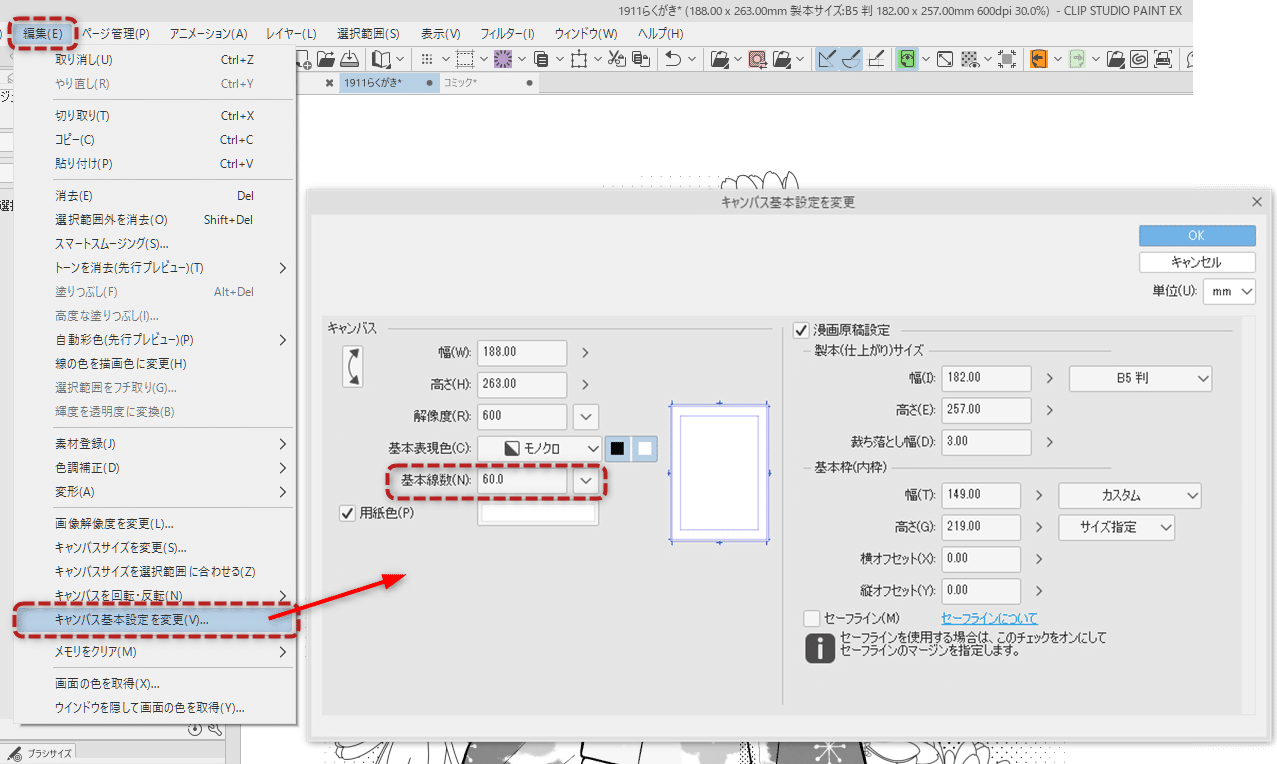Open the 基本線数(N) dropdown arrow
This screenshot has width=1277, height=764.
tap(587, 480)
